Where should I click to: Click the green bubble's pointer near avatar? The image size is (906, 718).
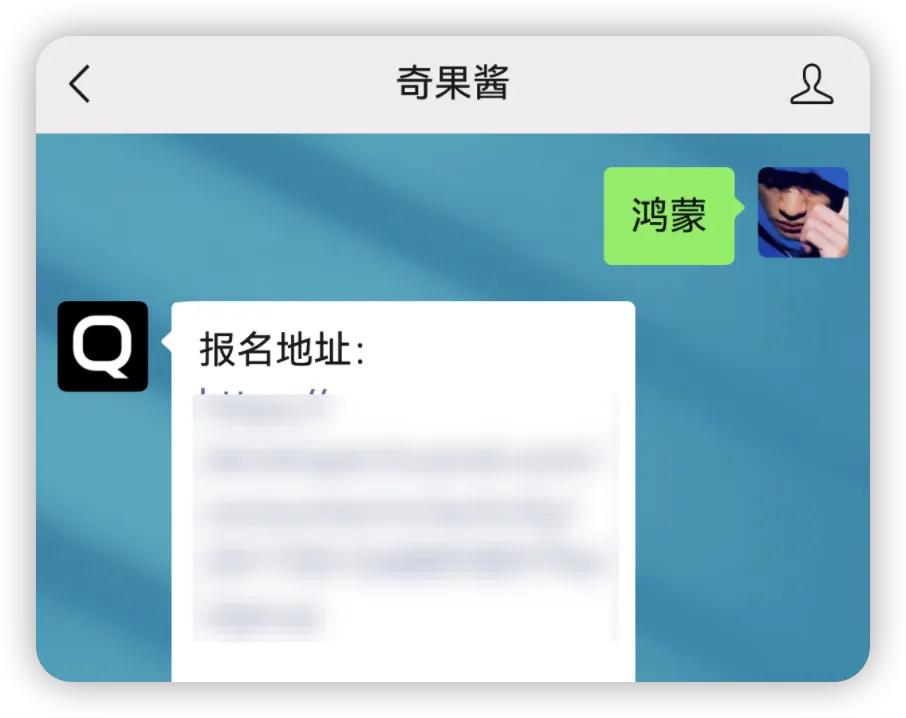coord(740,207)
